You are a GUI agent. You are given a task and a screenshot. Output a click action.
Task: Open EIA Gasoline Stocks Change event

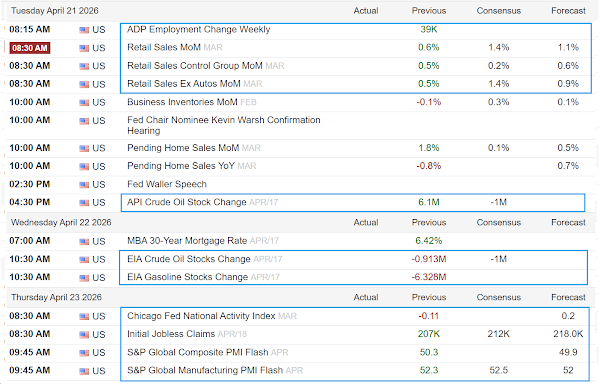tap(188, 277)
